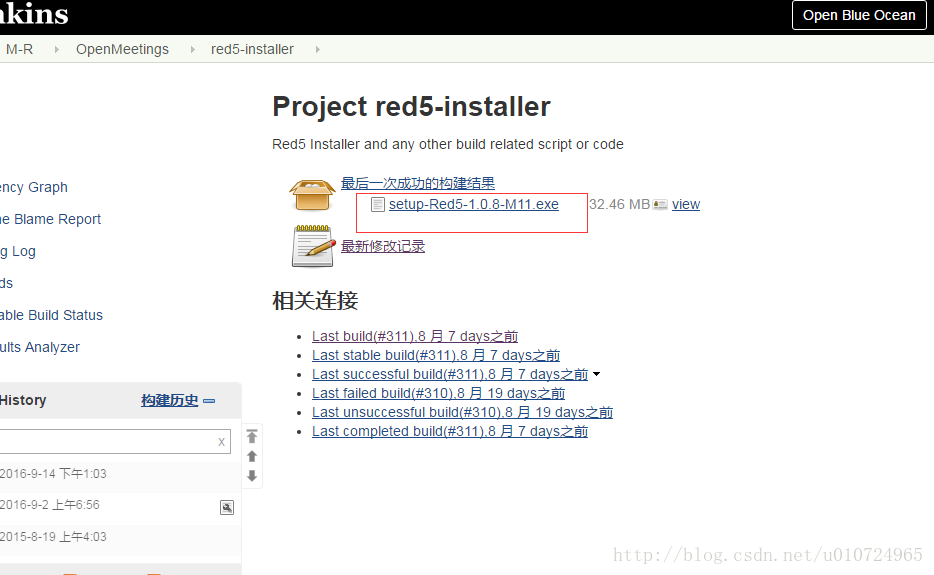Open Last failed build (#310) link
Screen dimensions: 934x575
point(438,393)
